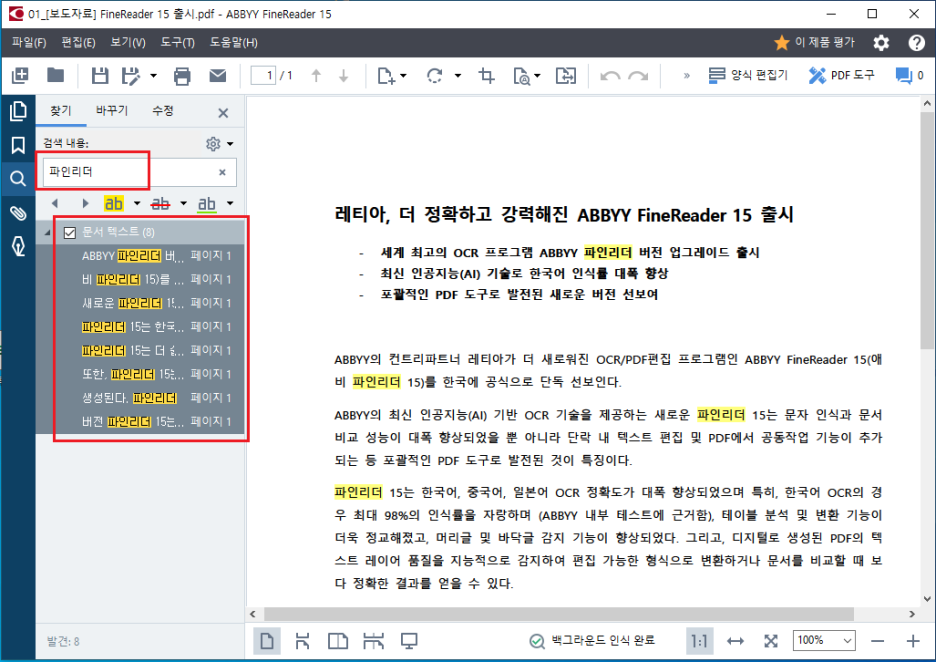
Task: Switch to 바꾸기 tab
Action: [112, 110]
